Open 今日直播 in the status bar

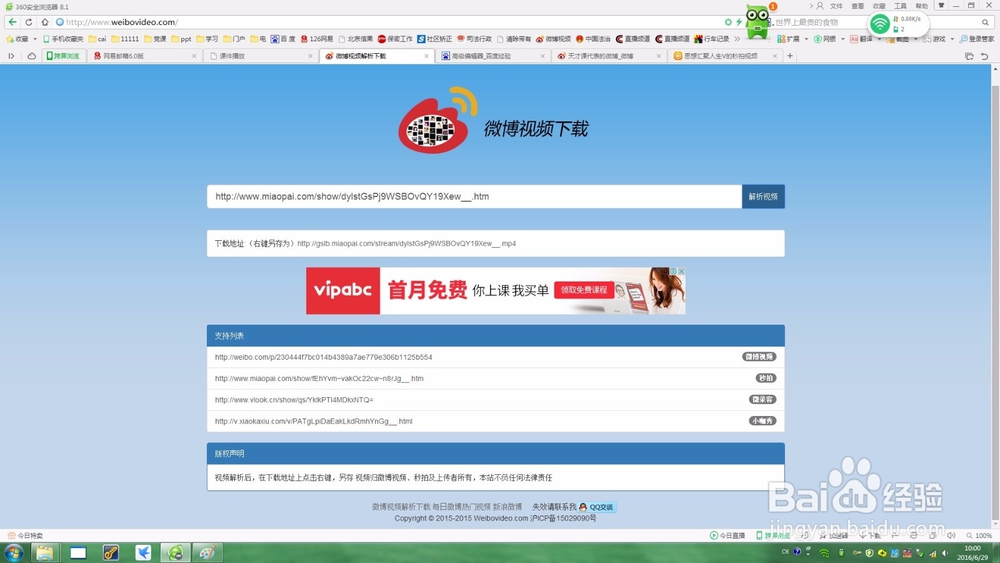click(x=728, y=536)
